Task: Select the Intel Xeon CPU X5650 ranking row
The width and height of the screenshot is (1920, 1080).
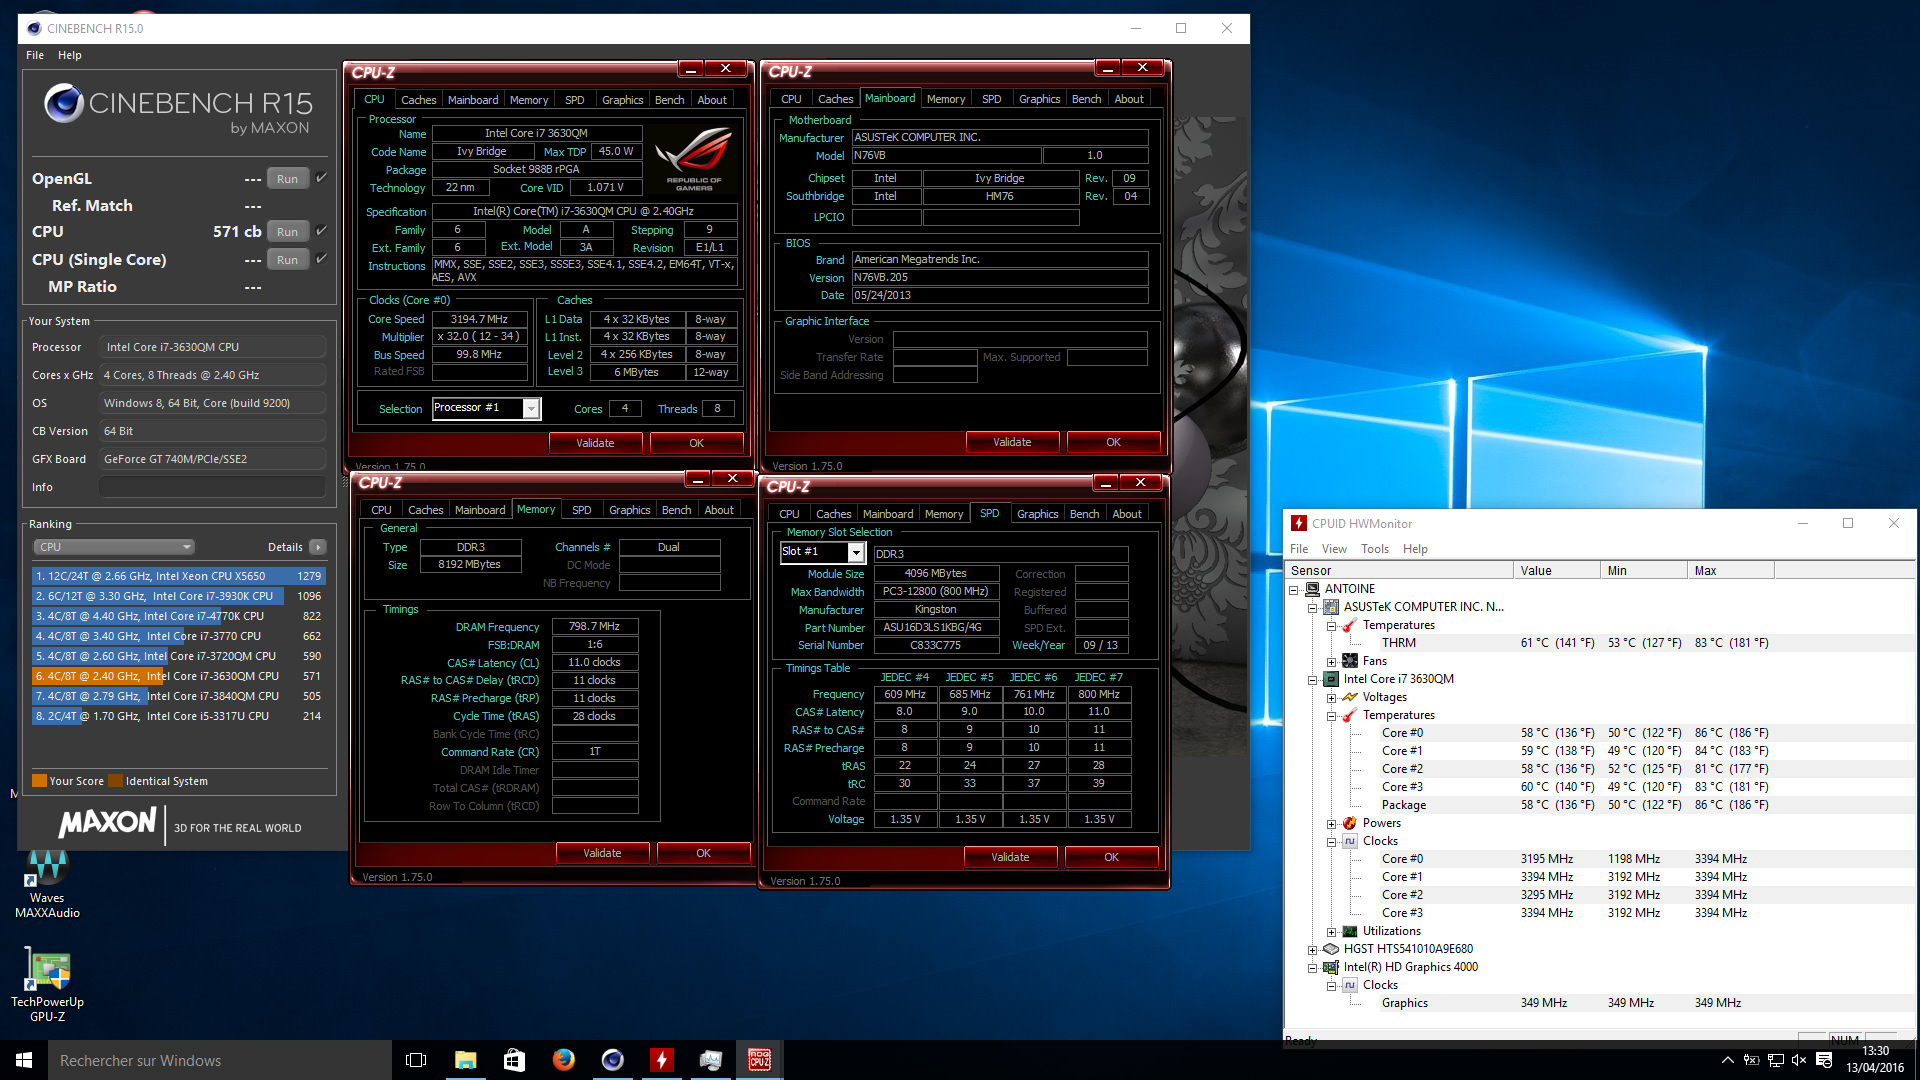Action: (178, 576)
